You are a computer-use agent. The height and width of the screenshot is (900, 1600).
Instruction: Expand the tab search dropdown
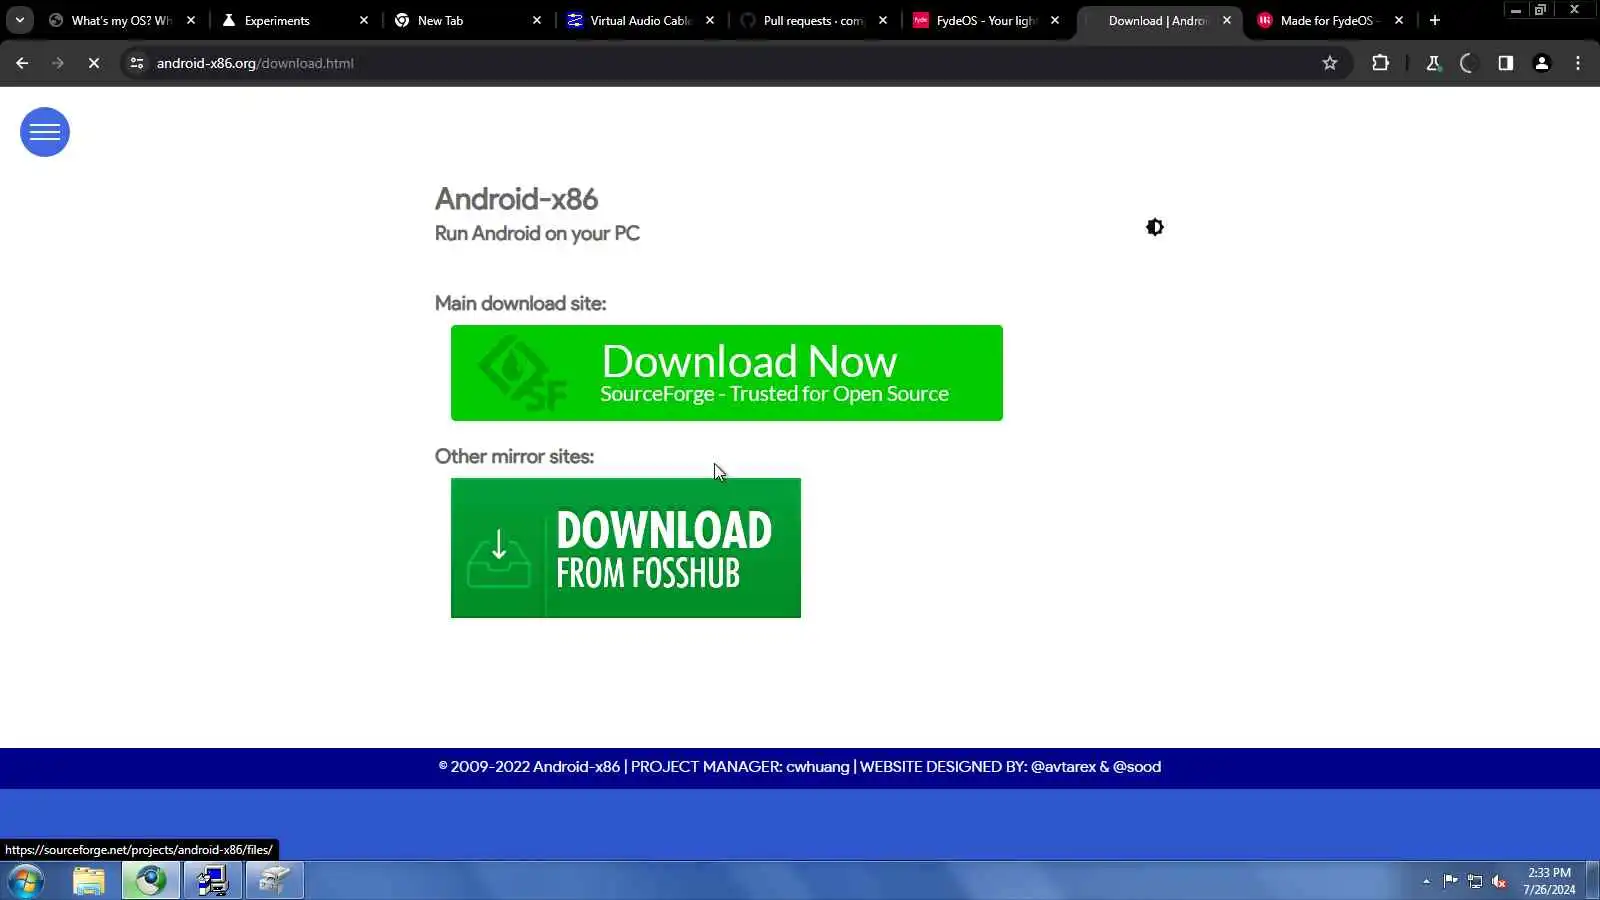point(20,20)
